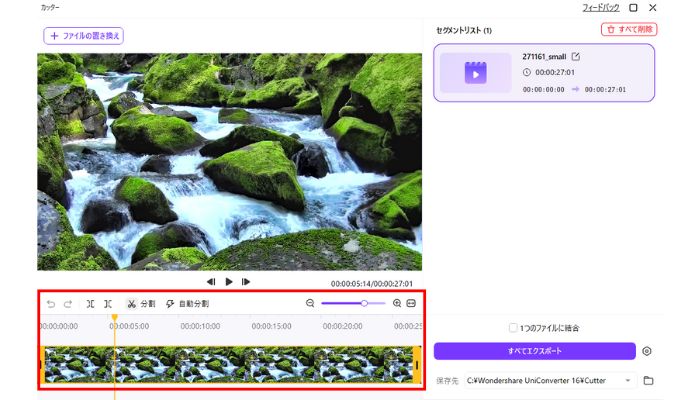
Task: Delete all segments with the red button
Action: tap(629, 29)
